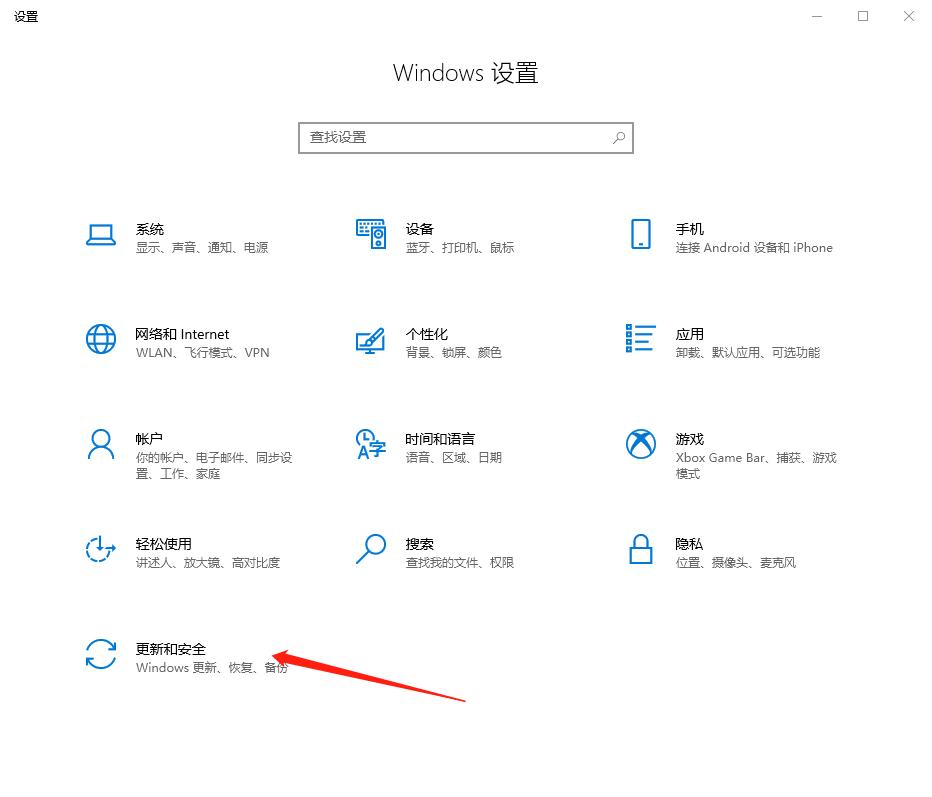Click inside the 查找设置 search field
Image resolution: width=932 pixels, height=797 pixels.
pos(450,137)
